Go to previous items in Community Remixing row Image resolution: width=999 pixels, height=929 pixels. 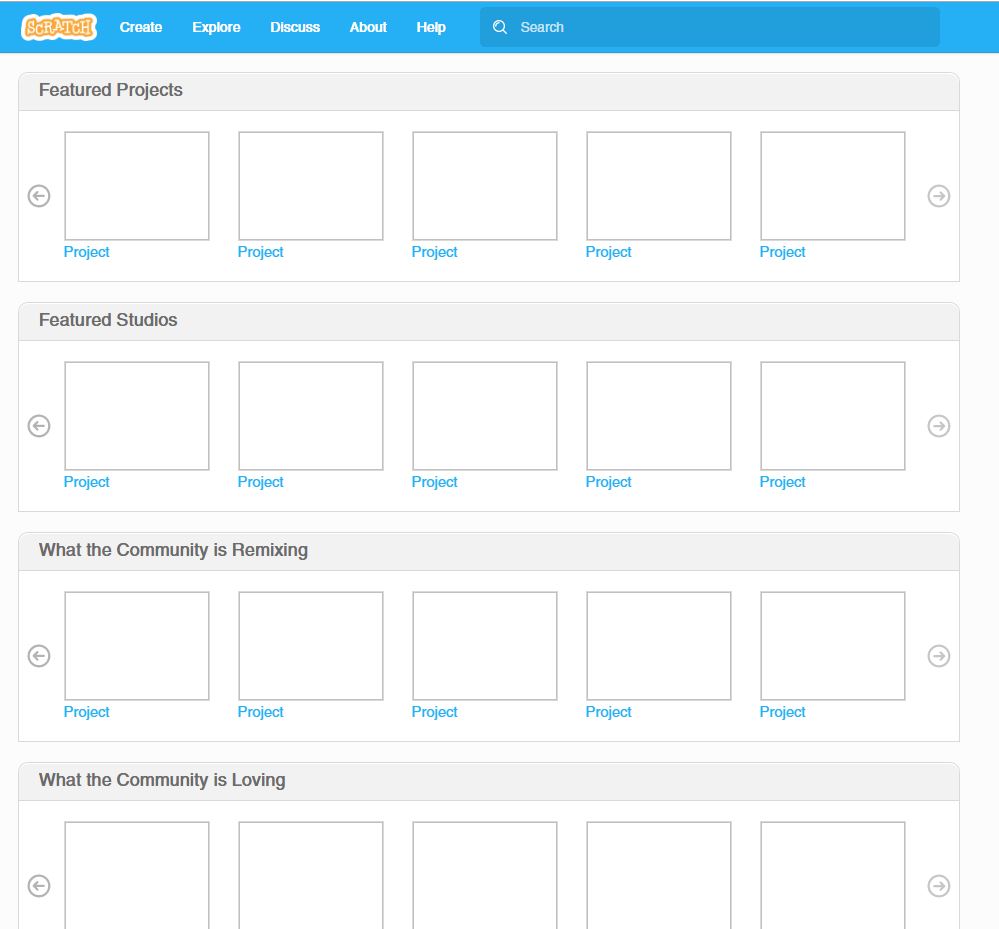coord(39,656)
